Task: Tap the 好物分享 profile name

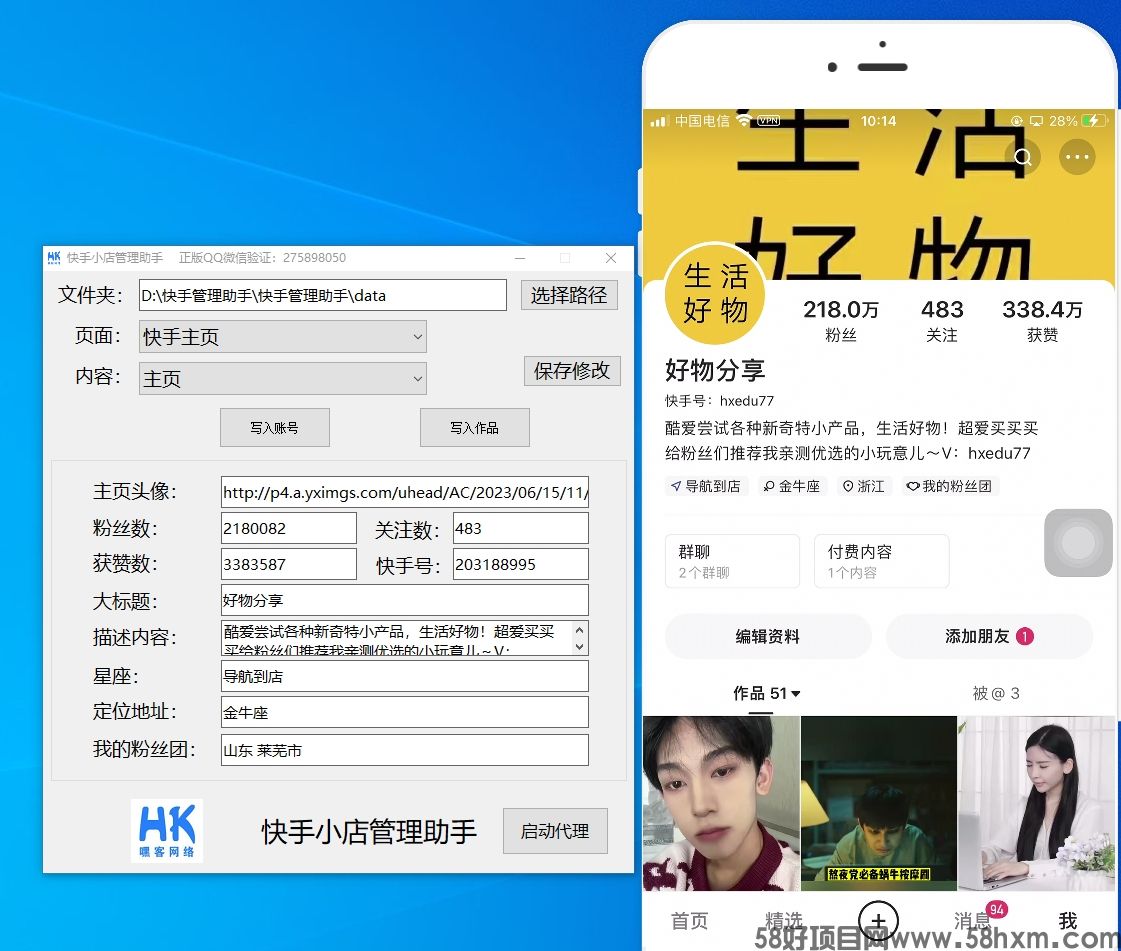Action: point(715,370)
